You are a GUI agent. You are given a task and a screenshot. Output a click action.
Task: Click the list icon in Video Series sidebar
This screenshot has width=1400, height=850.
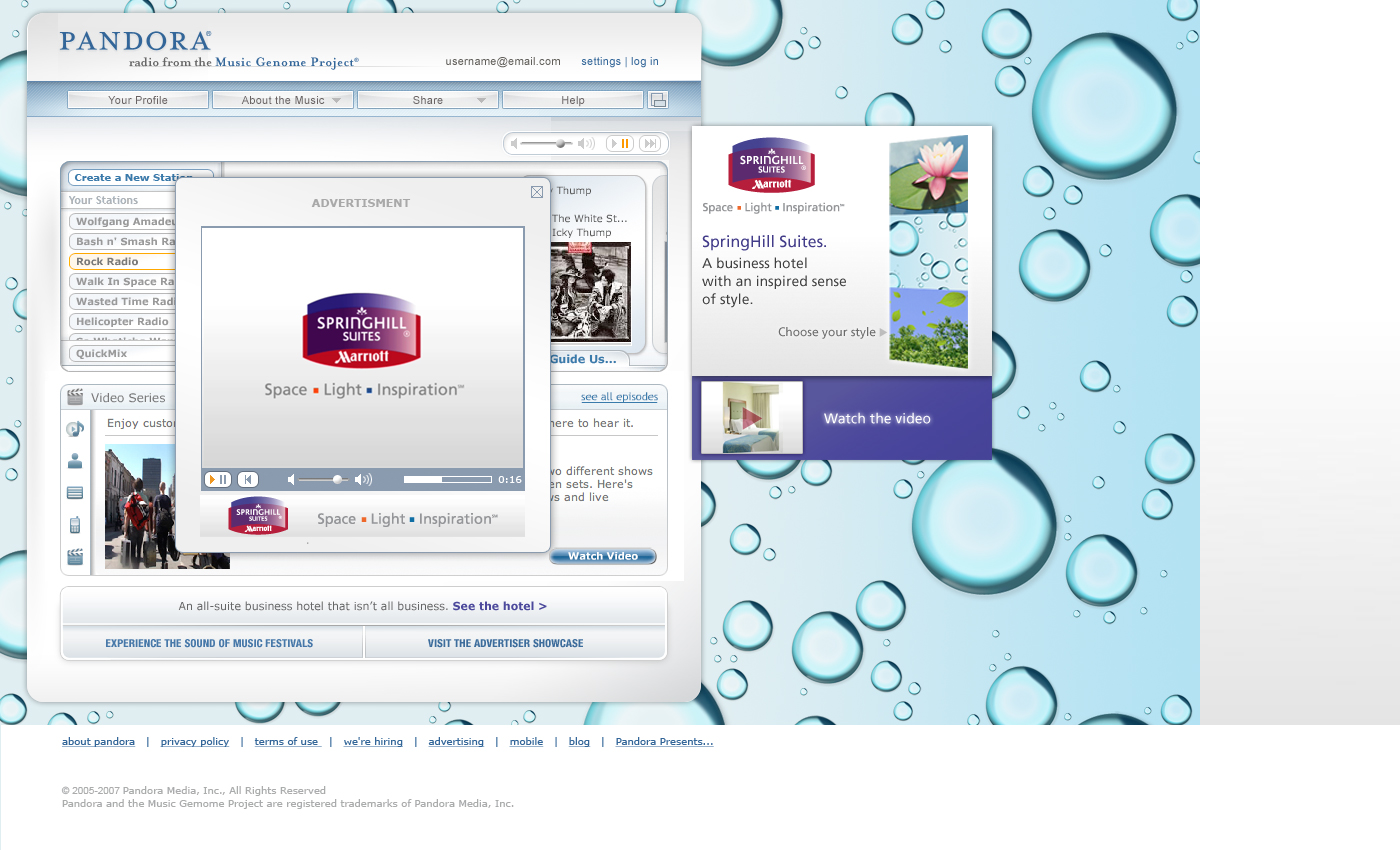click(75, 493)
